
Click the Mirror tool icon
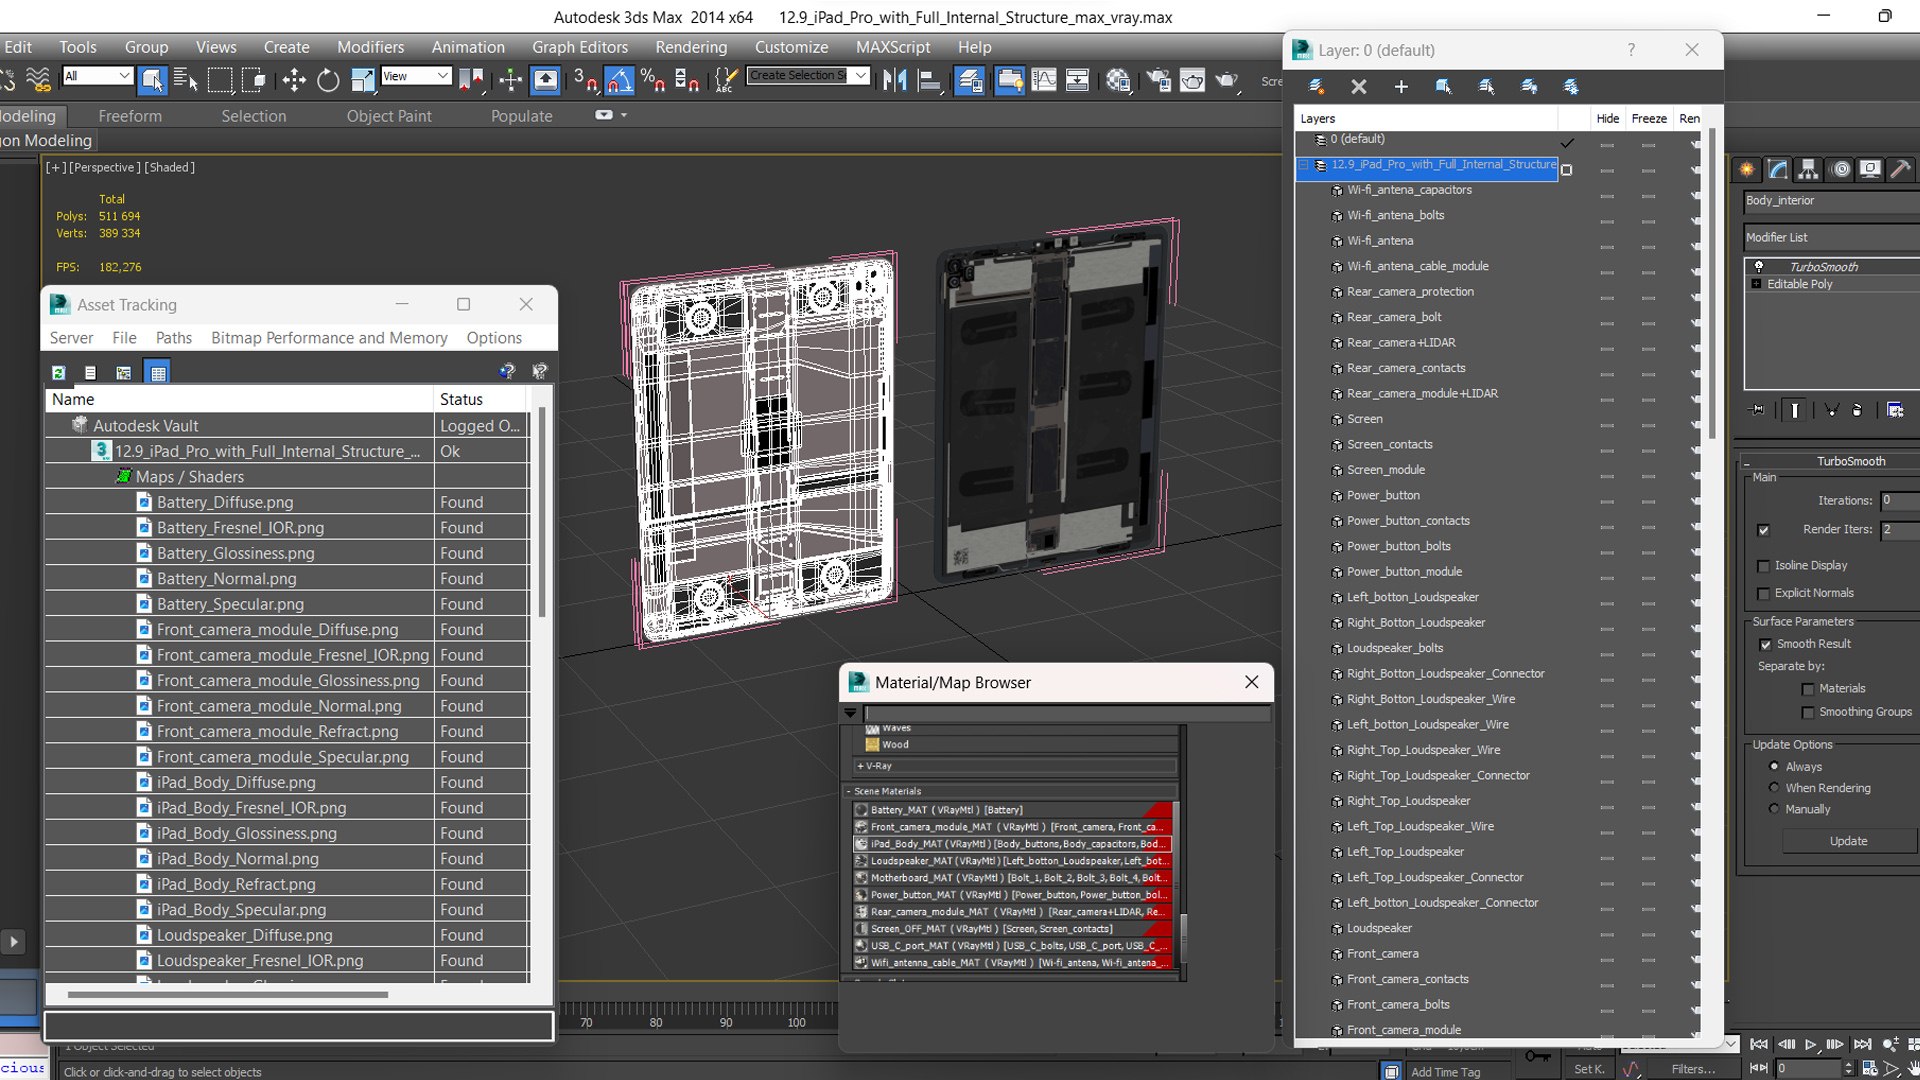[895, 80]
